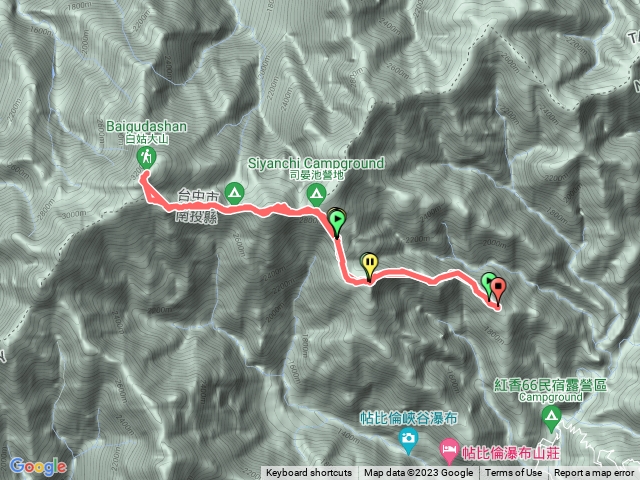This screenshot has width=640, height=480.
Task: Click the pink 帖比倫瀑布山莊 lodging icon
Action: (449, 450)
